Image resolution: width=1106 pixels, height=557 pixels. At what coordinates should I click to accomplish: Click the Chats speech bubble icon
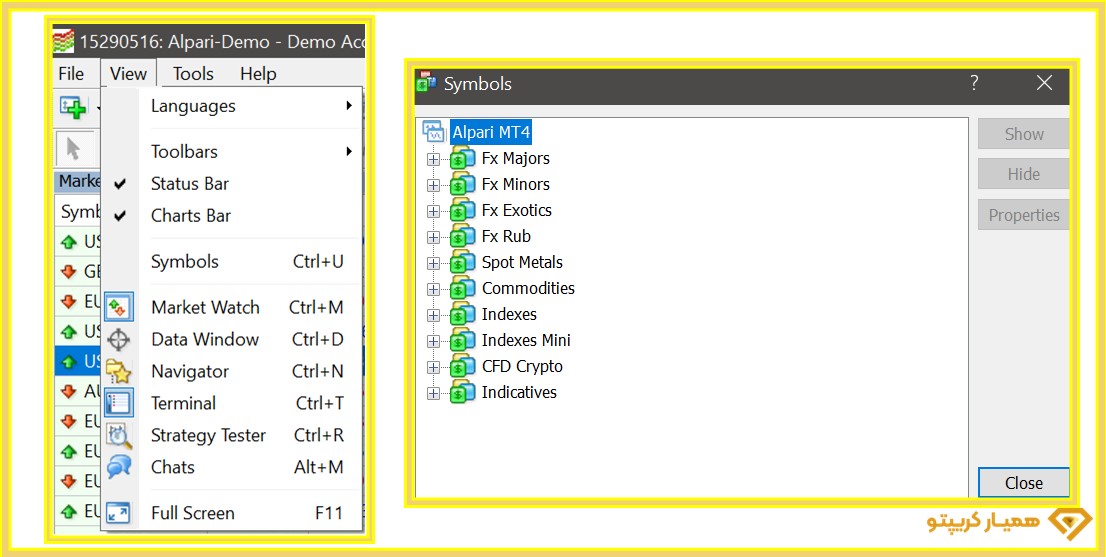(118, 467)
